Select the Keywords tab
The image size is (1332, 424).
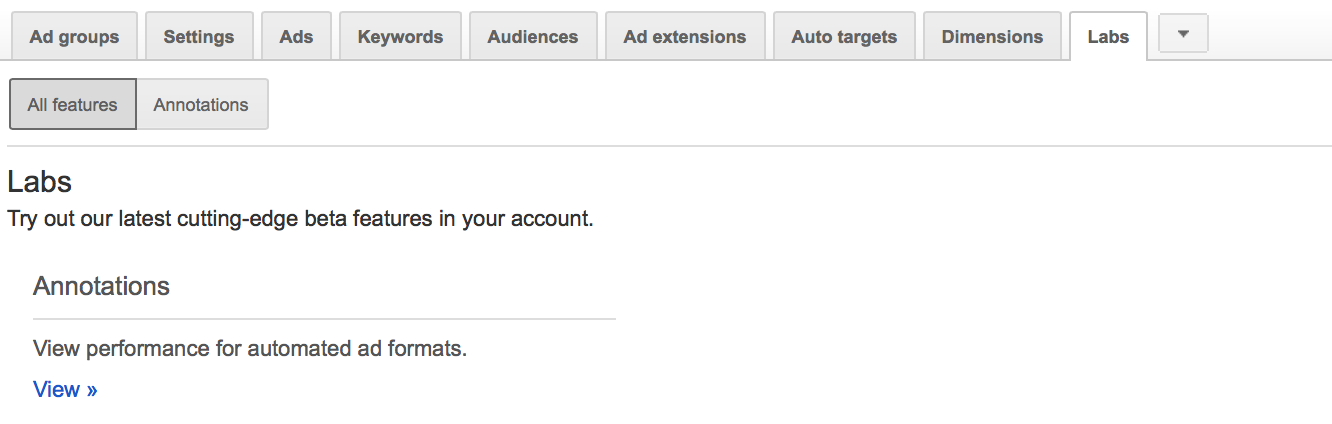click(400, 37)
